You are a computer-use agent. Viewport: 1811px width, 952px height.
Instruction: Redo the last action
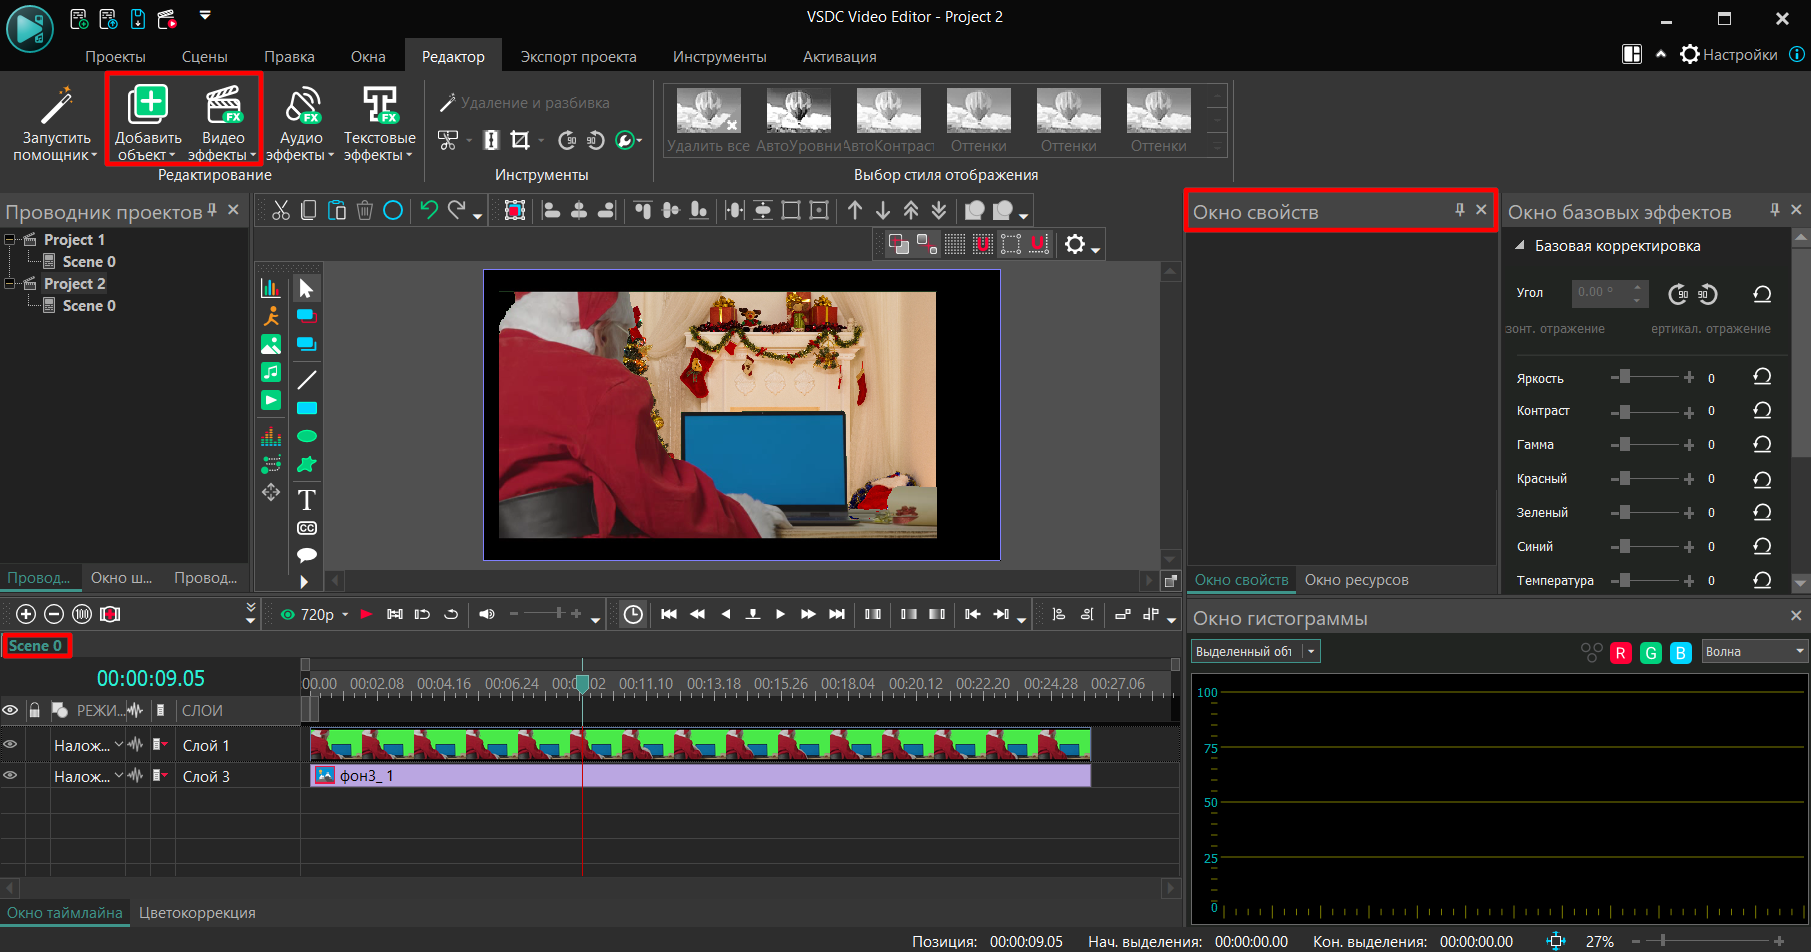(457, 210)
